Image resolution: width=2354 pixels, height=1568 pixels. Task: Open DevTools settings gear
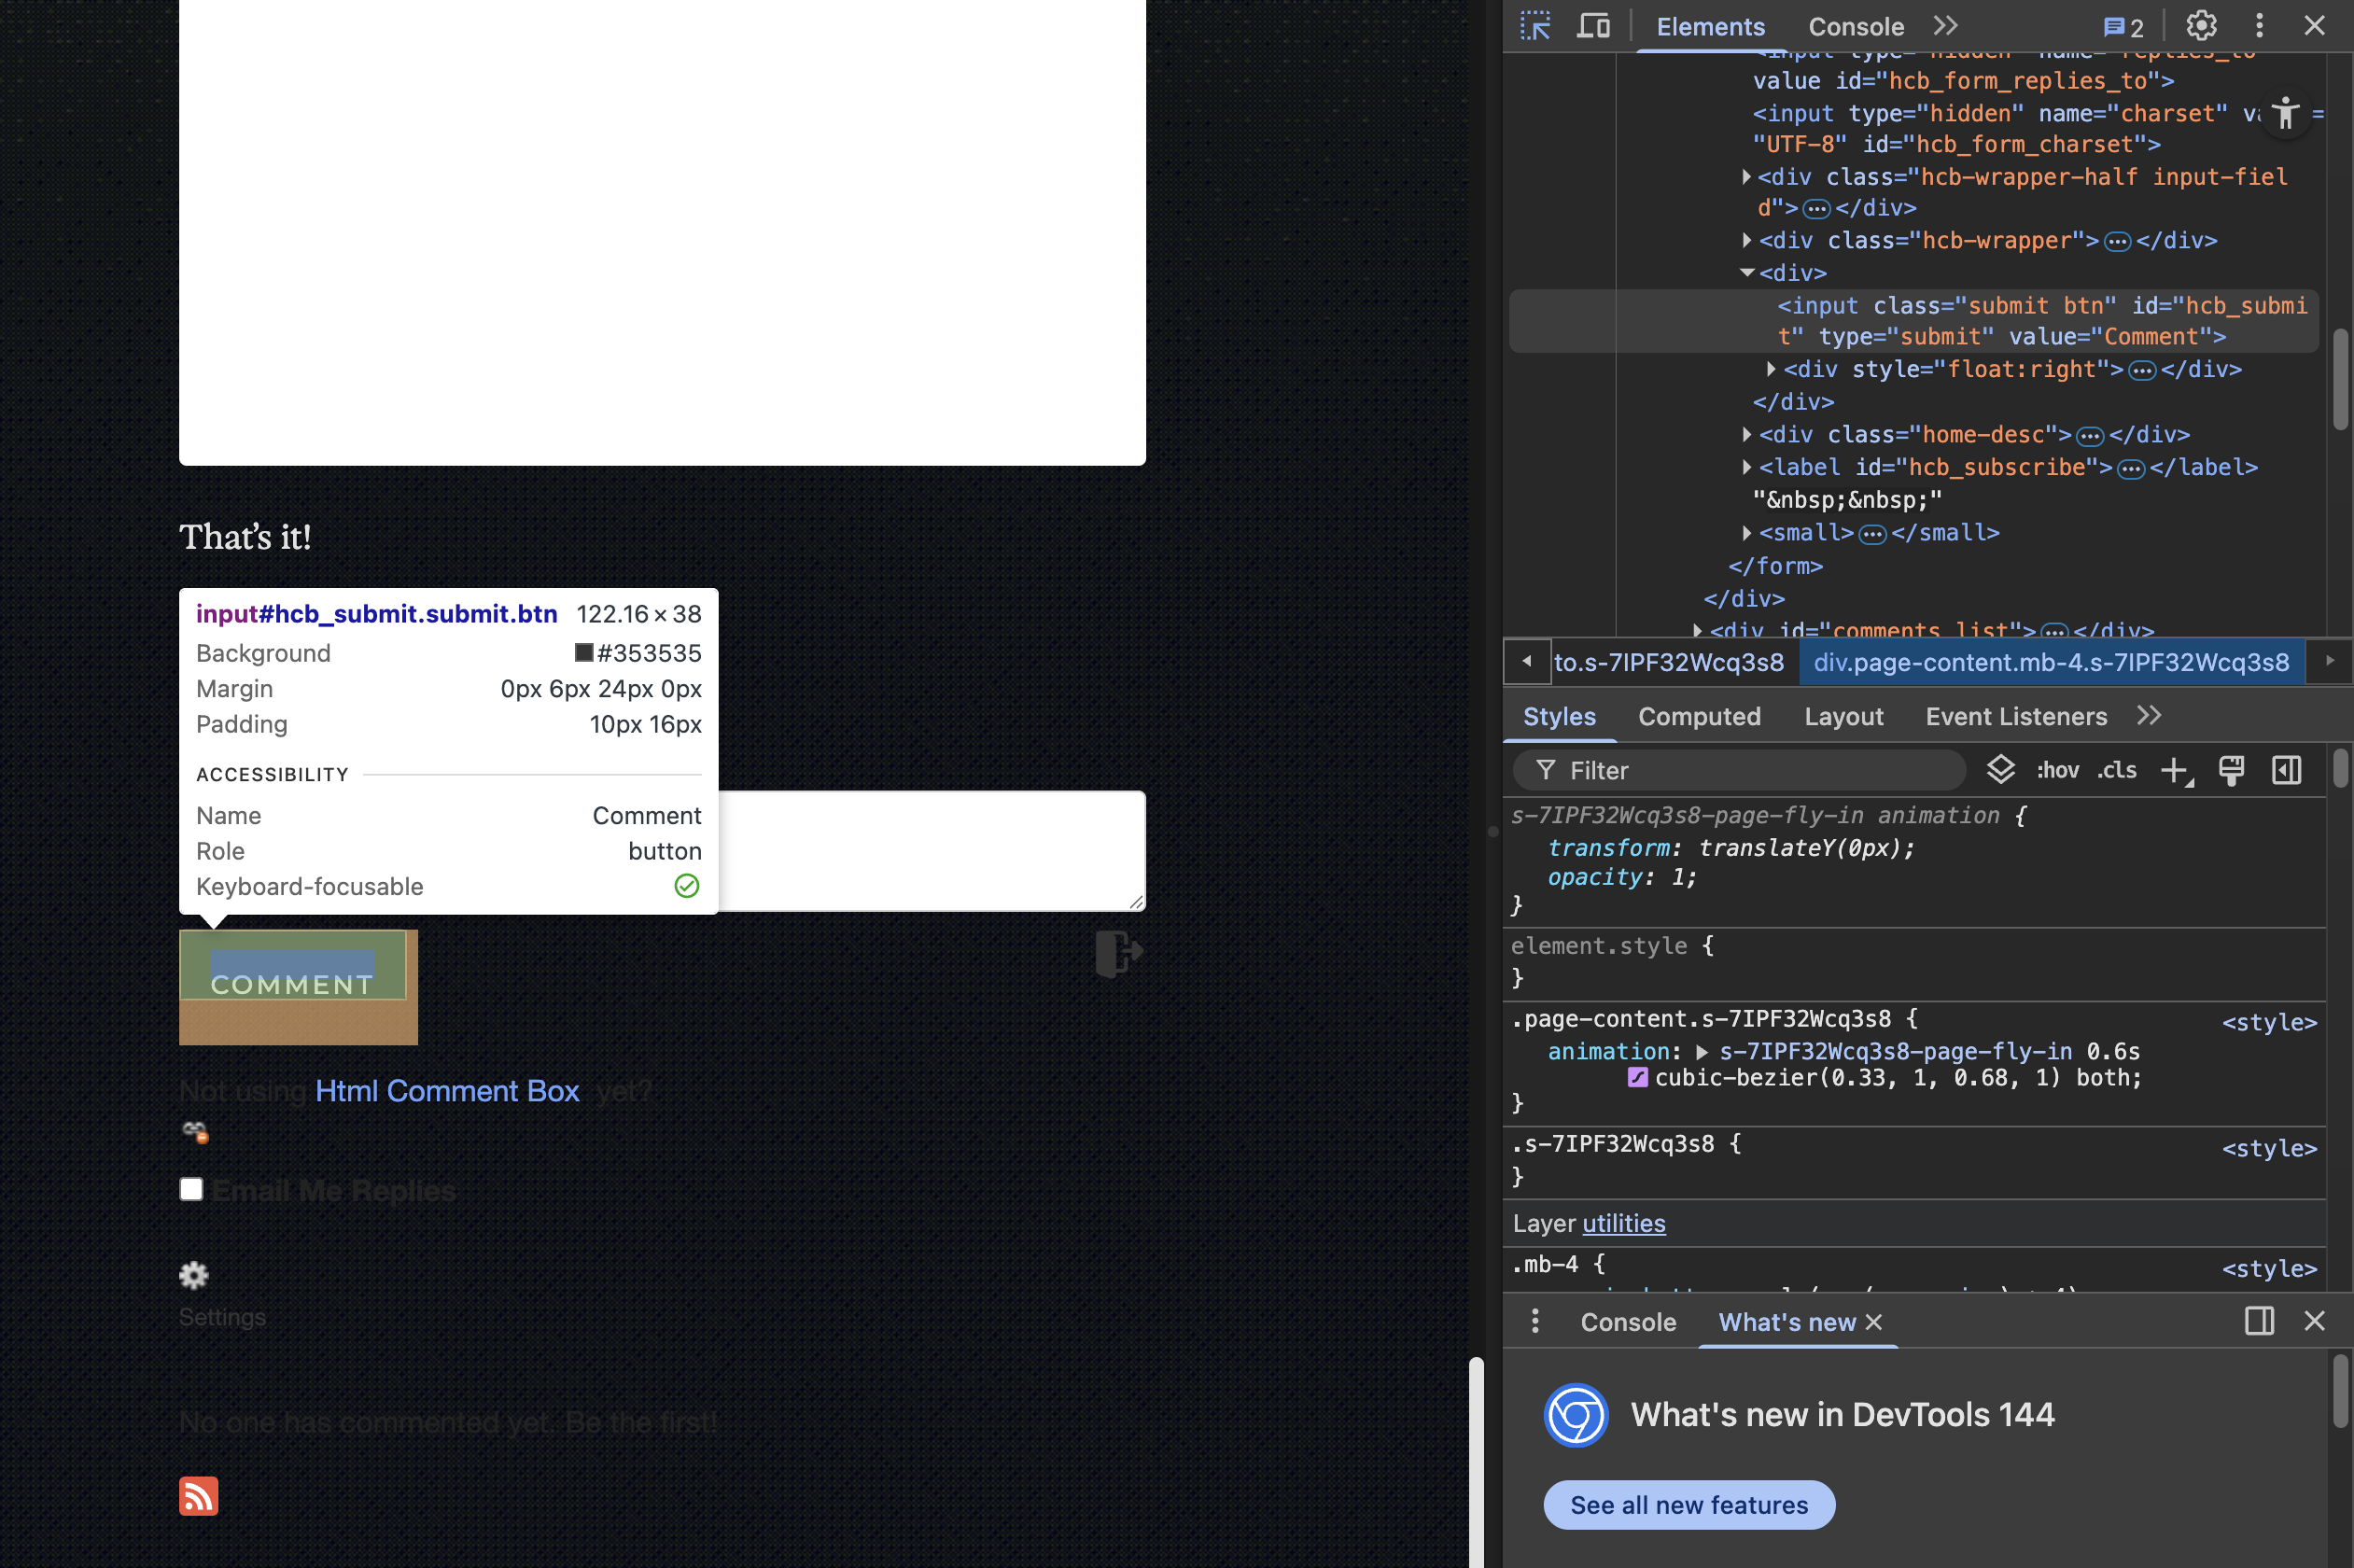point(2201,26)
